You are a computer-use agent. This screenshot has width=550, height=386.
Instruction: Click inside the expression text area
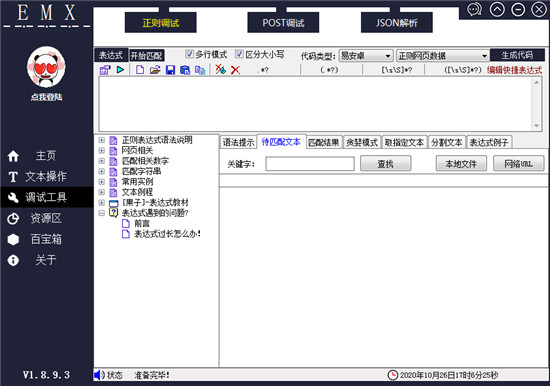coord(315,104)
